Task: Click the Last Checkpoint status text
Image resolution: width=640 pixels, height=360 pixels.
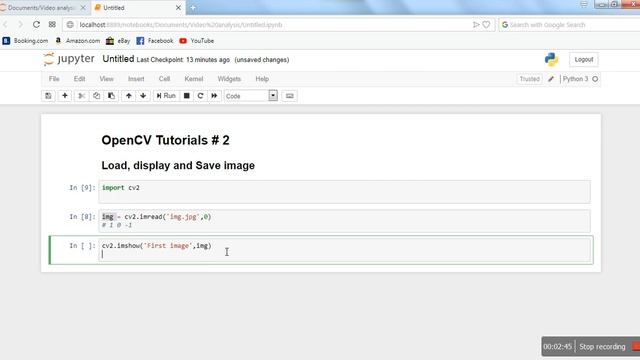Action: point(183,60)
